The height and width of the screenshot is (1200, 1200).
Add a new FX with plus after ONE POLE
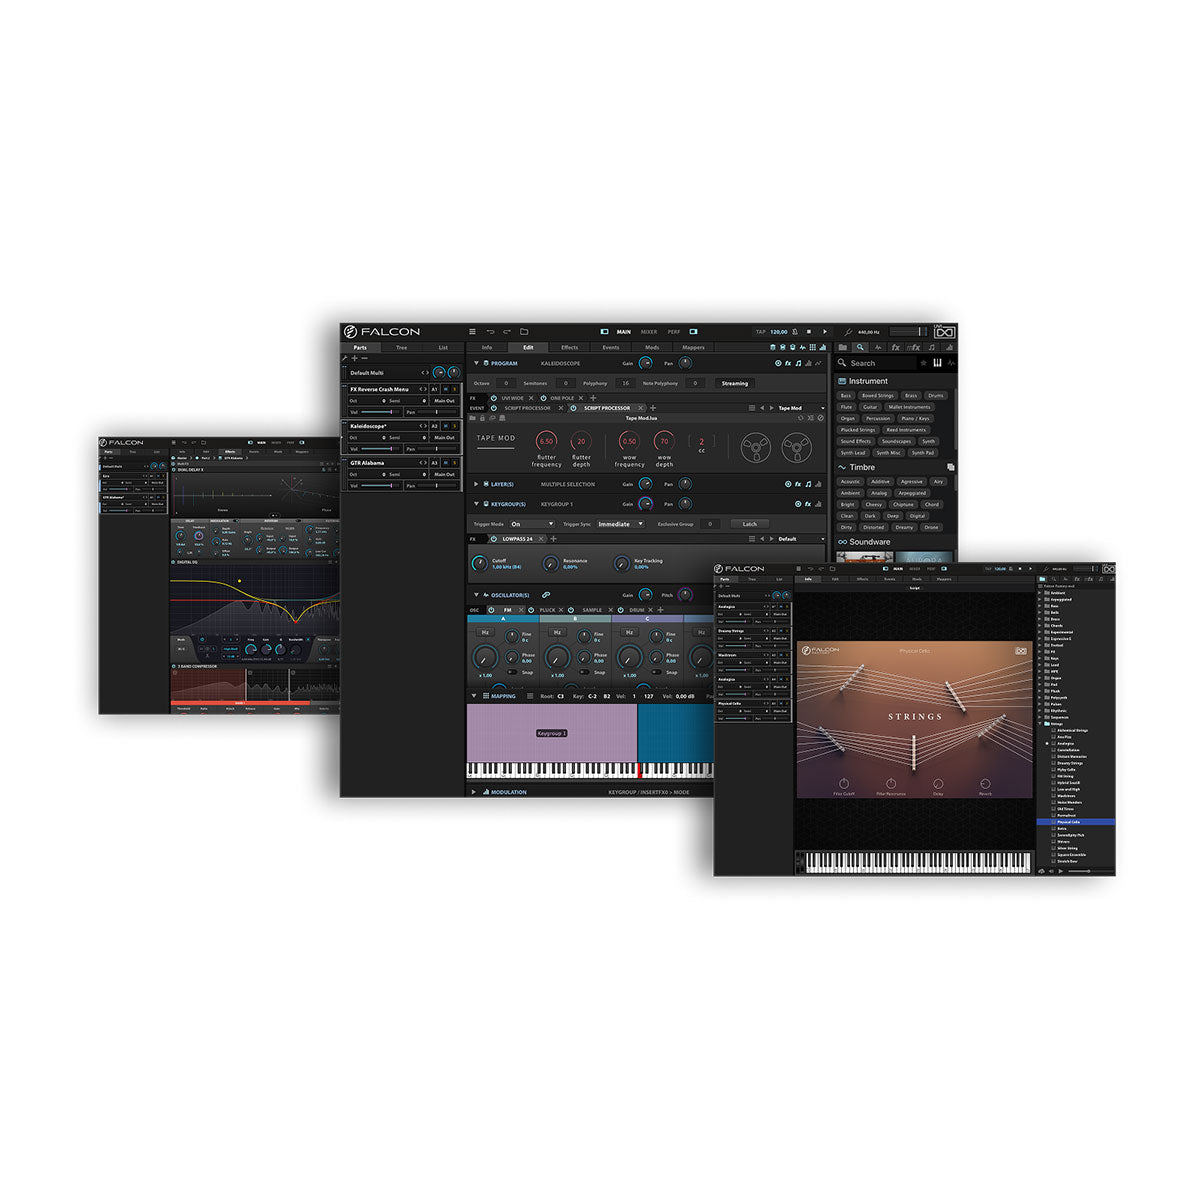click(x=593, y=398)
